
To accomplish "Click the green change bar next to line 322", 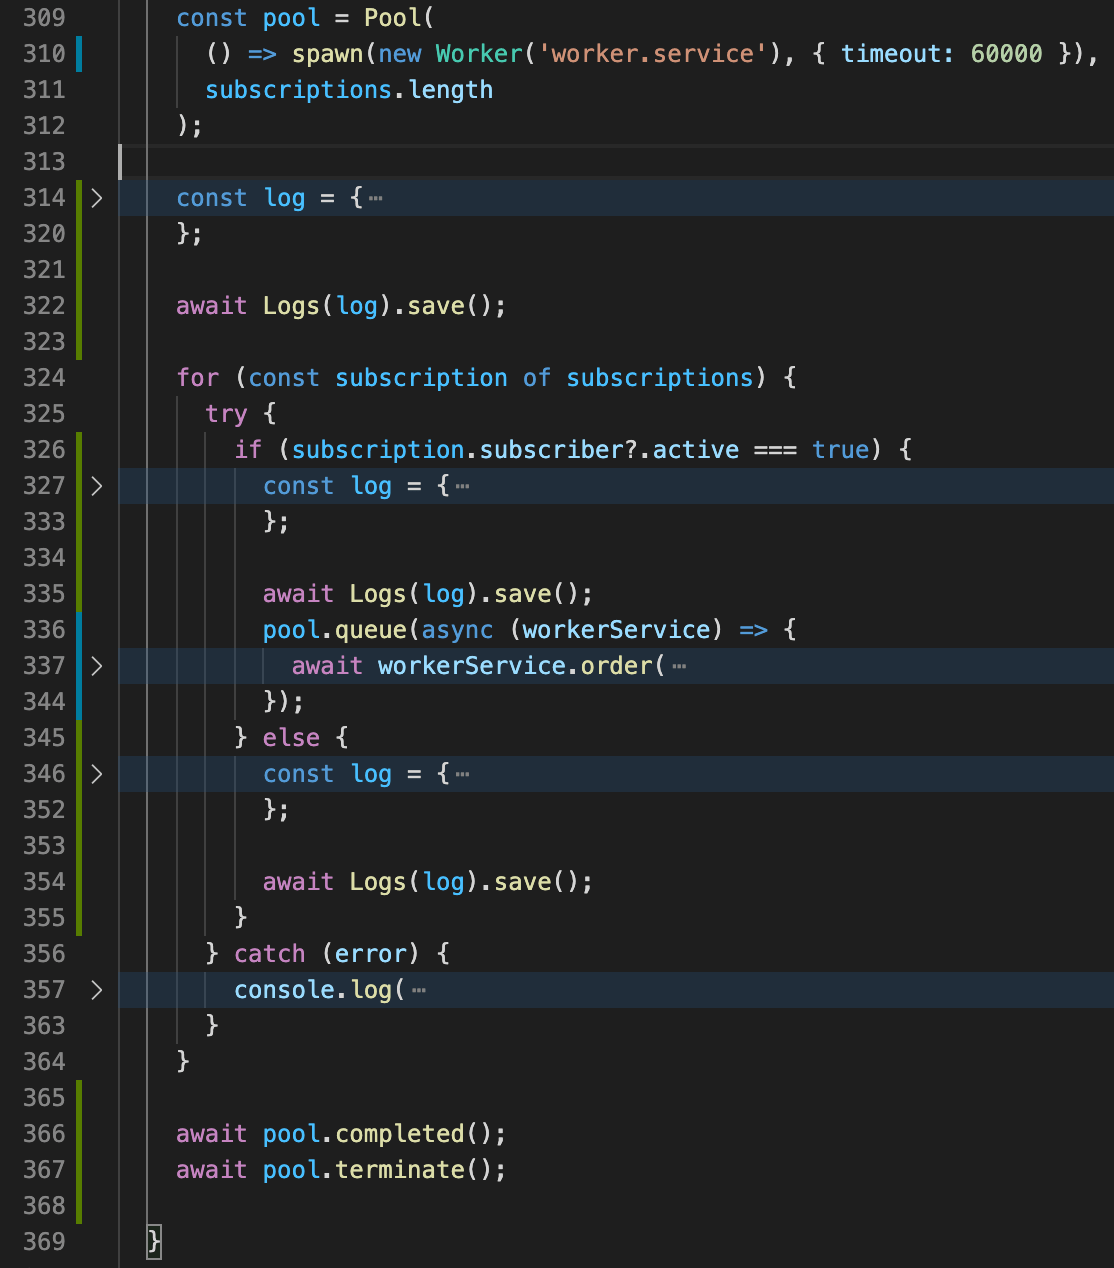I will (x=80, y=306).
